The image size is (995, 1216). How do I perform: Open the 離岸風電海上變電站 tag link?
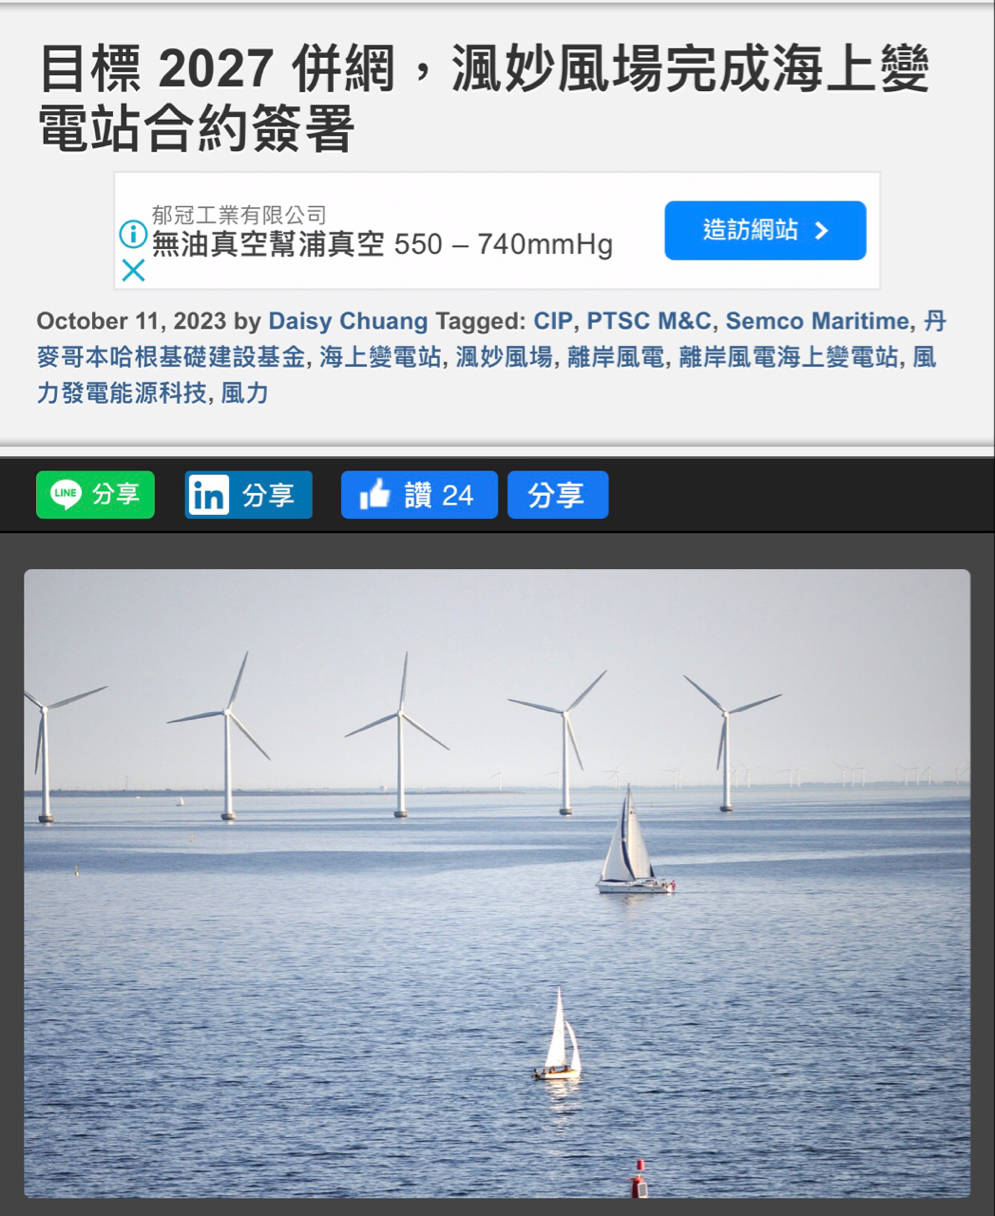[x=789, y=357]
